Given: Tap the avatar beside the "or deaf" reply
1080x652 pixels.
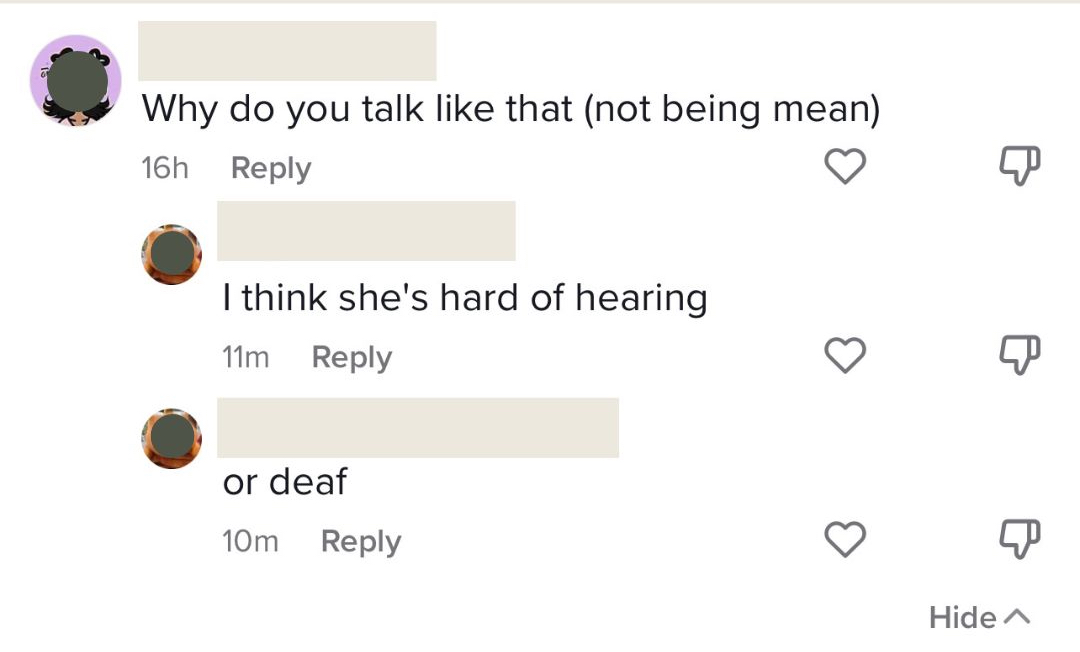Looking at the screenshot, I should 172,438.
